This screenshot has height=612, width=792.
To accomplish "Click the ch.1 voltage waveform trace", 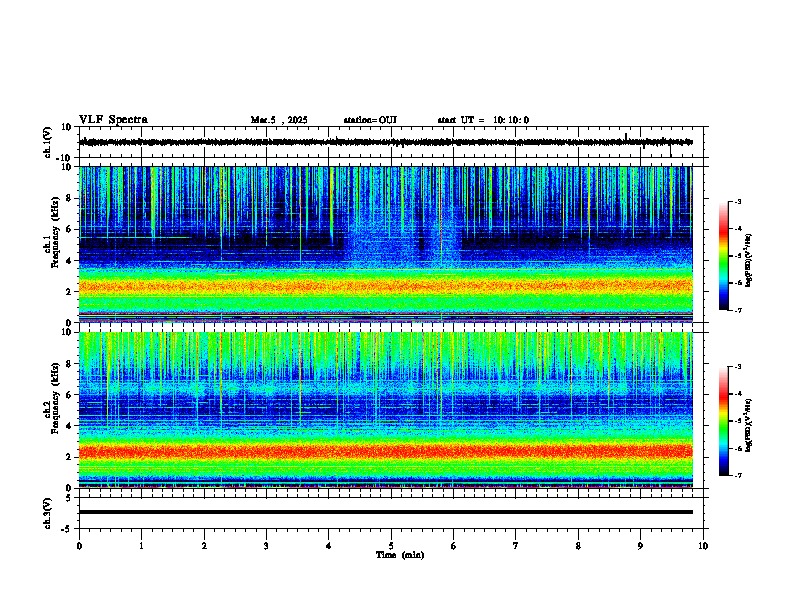I will point(386,142).
